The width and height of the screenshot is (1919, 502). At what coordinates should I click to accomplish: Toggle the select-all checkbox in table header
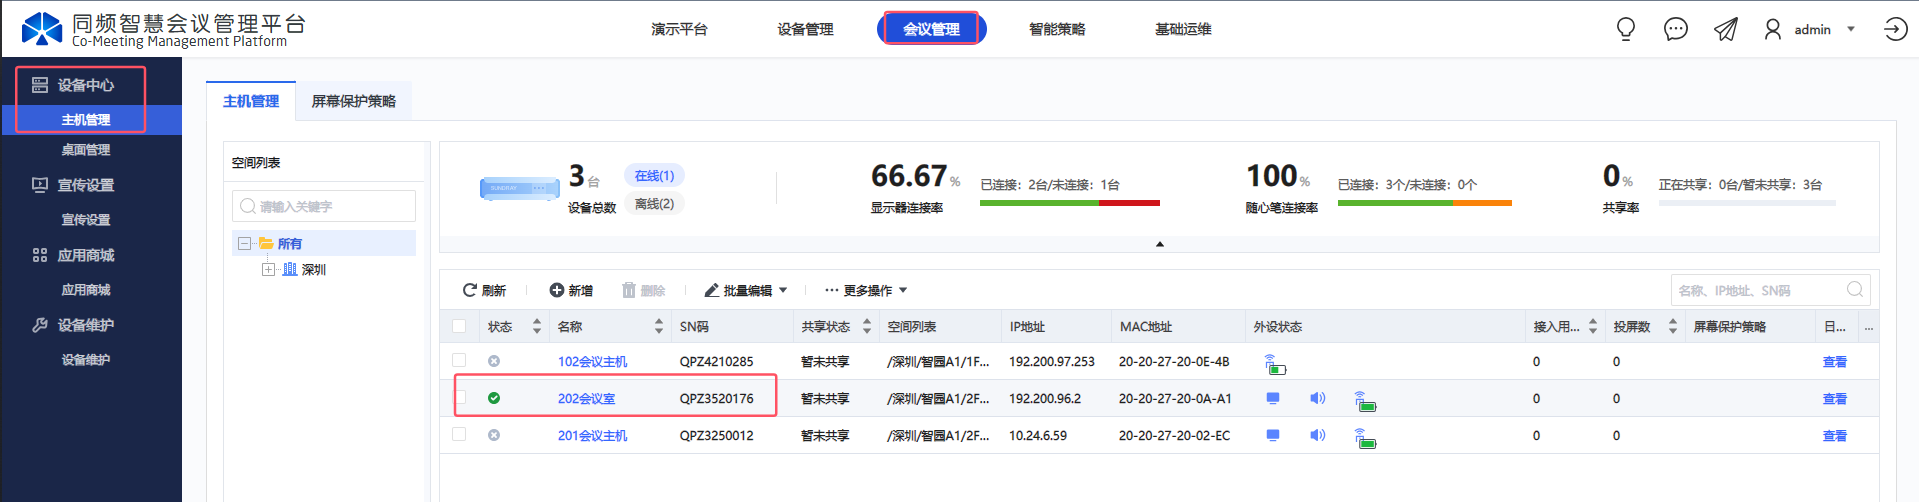[x=459, y=326]
